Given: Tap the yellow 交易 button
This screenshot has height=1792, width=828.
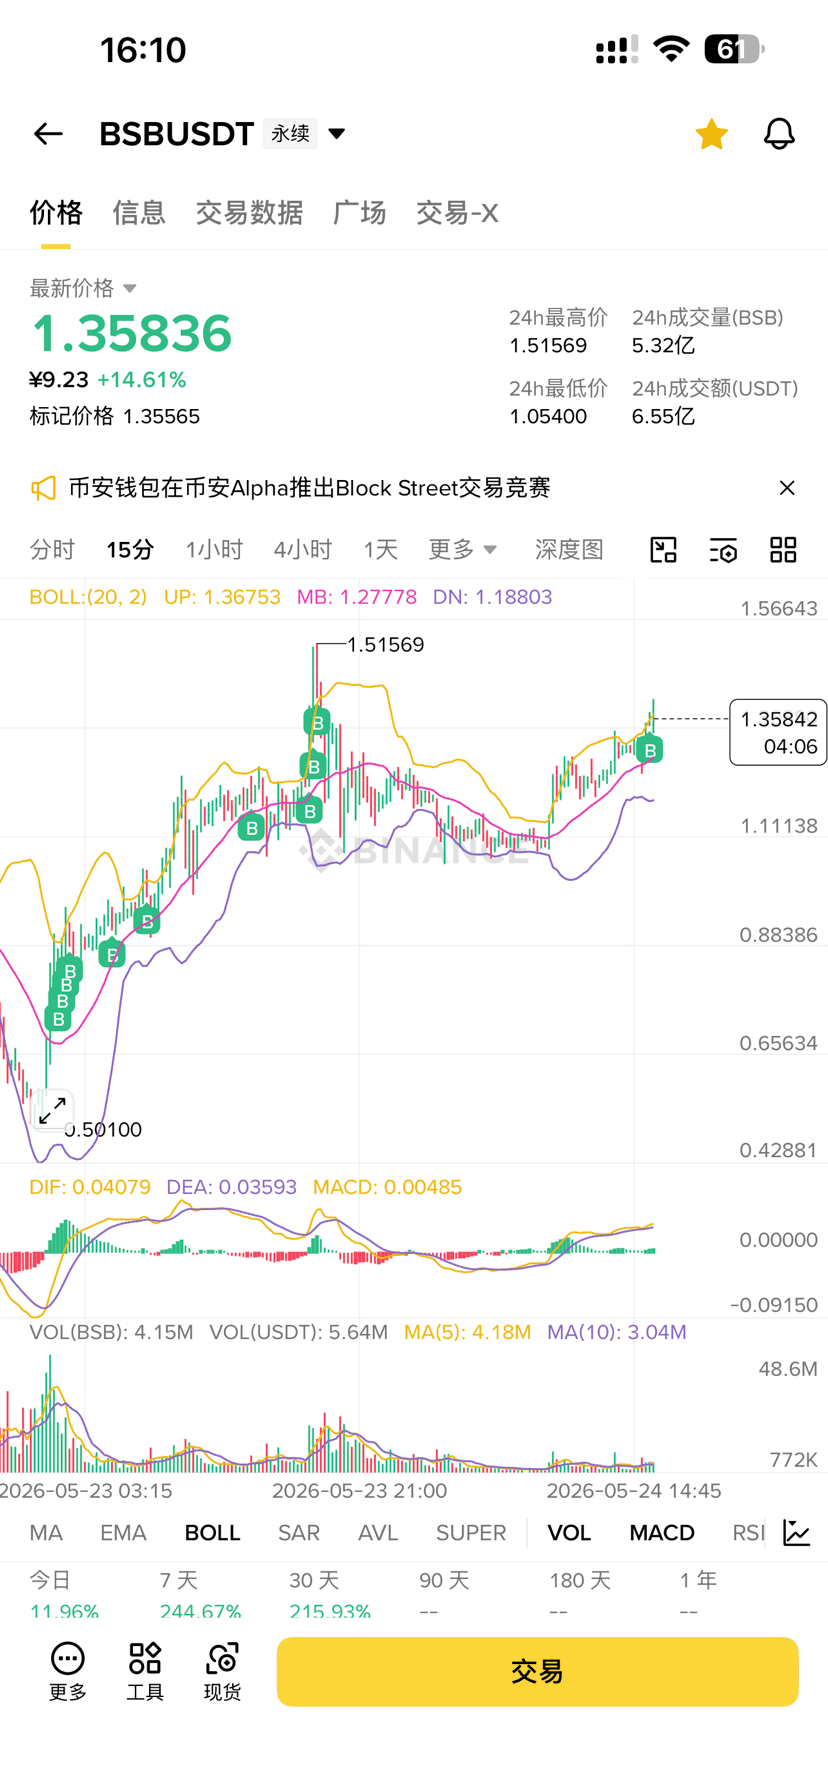Looking at the screenshot, I should (x=537, y=1672).
